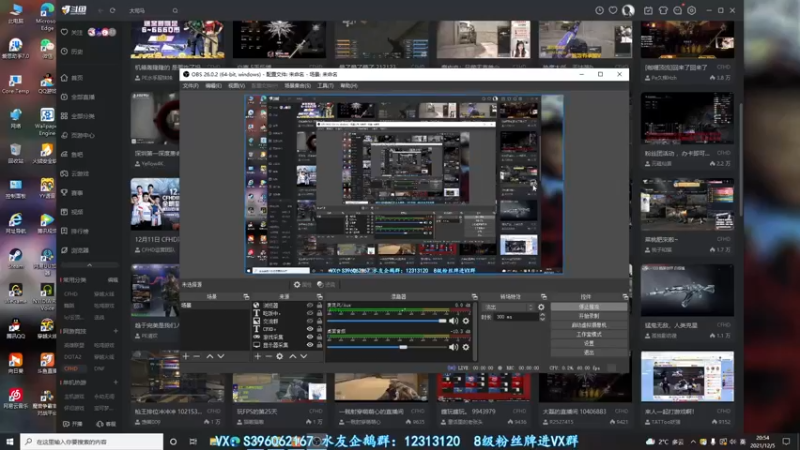Viewport: 800px width, 450px height.
Task: Open history clock icon in Douyu top bar
Action: (599, 10)
